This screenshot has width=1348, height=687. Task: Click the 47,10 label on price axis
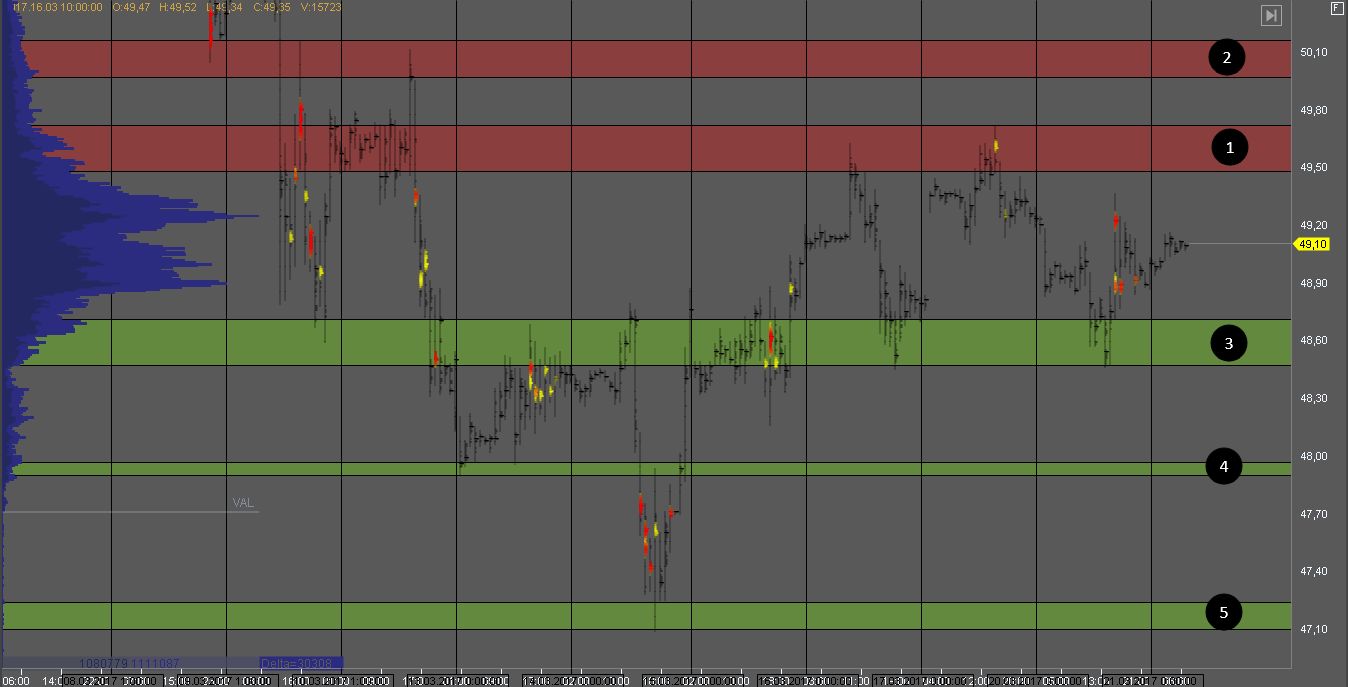pos(1313,629)
